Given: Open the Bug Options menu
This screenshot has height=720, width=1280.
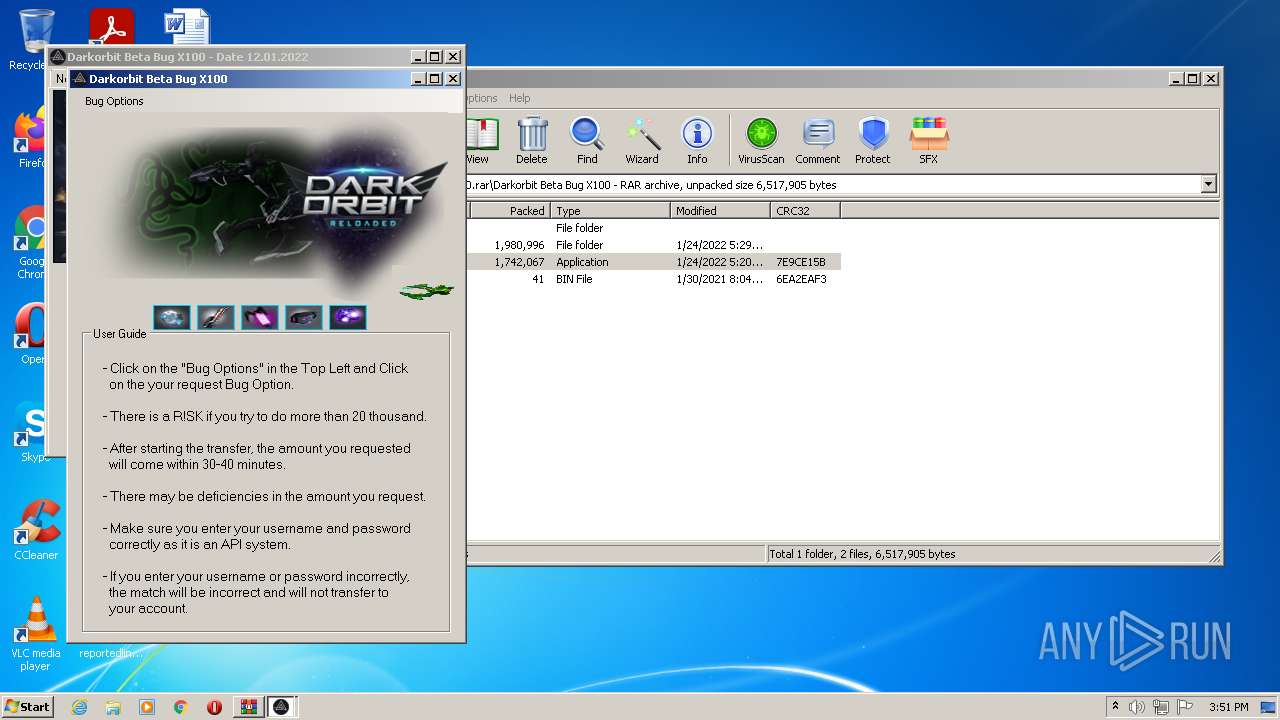Looking at the screenshot, I should (x=114, y=101).
